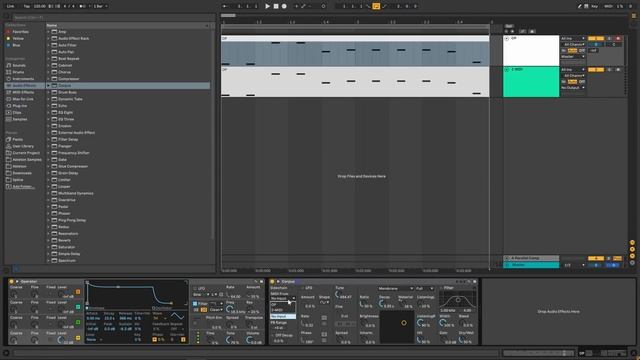Collapse the selected Corpus folder arrow
Viewport: 640px width, 360px height.
pos(48,86)
